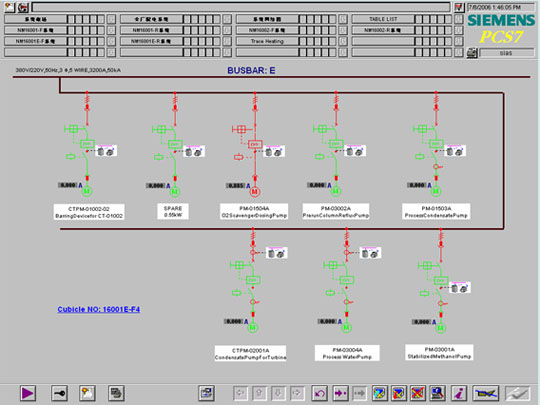Click the red X cancel icon in bottom toolbar
The width and height of the screenshot is (540, 405).
click(417, 393)
